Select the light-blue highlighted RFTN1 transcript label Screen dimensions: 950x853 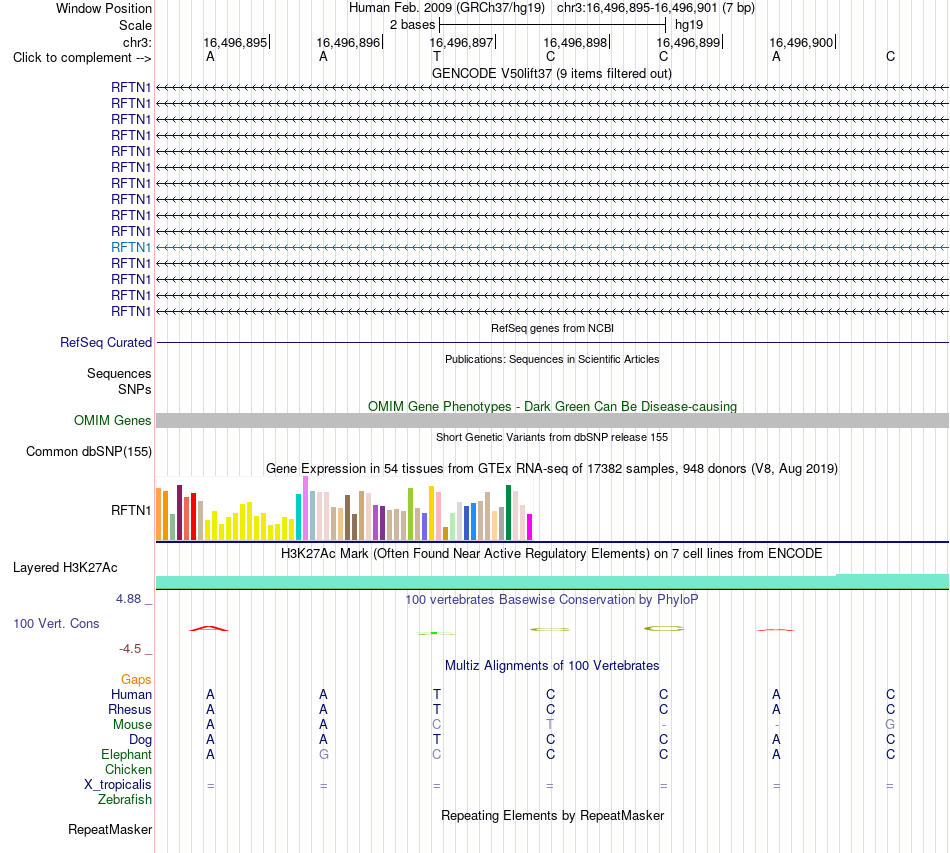tap(131, 247)
